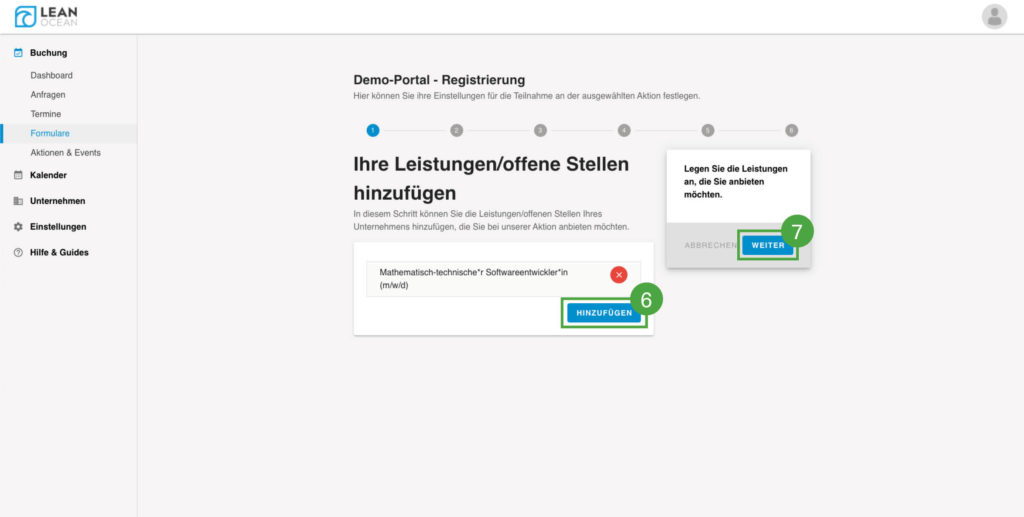1024x517 pixels.
Task: Select step 6 in progress stepper
Action: [791, 130]
